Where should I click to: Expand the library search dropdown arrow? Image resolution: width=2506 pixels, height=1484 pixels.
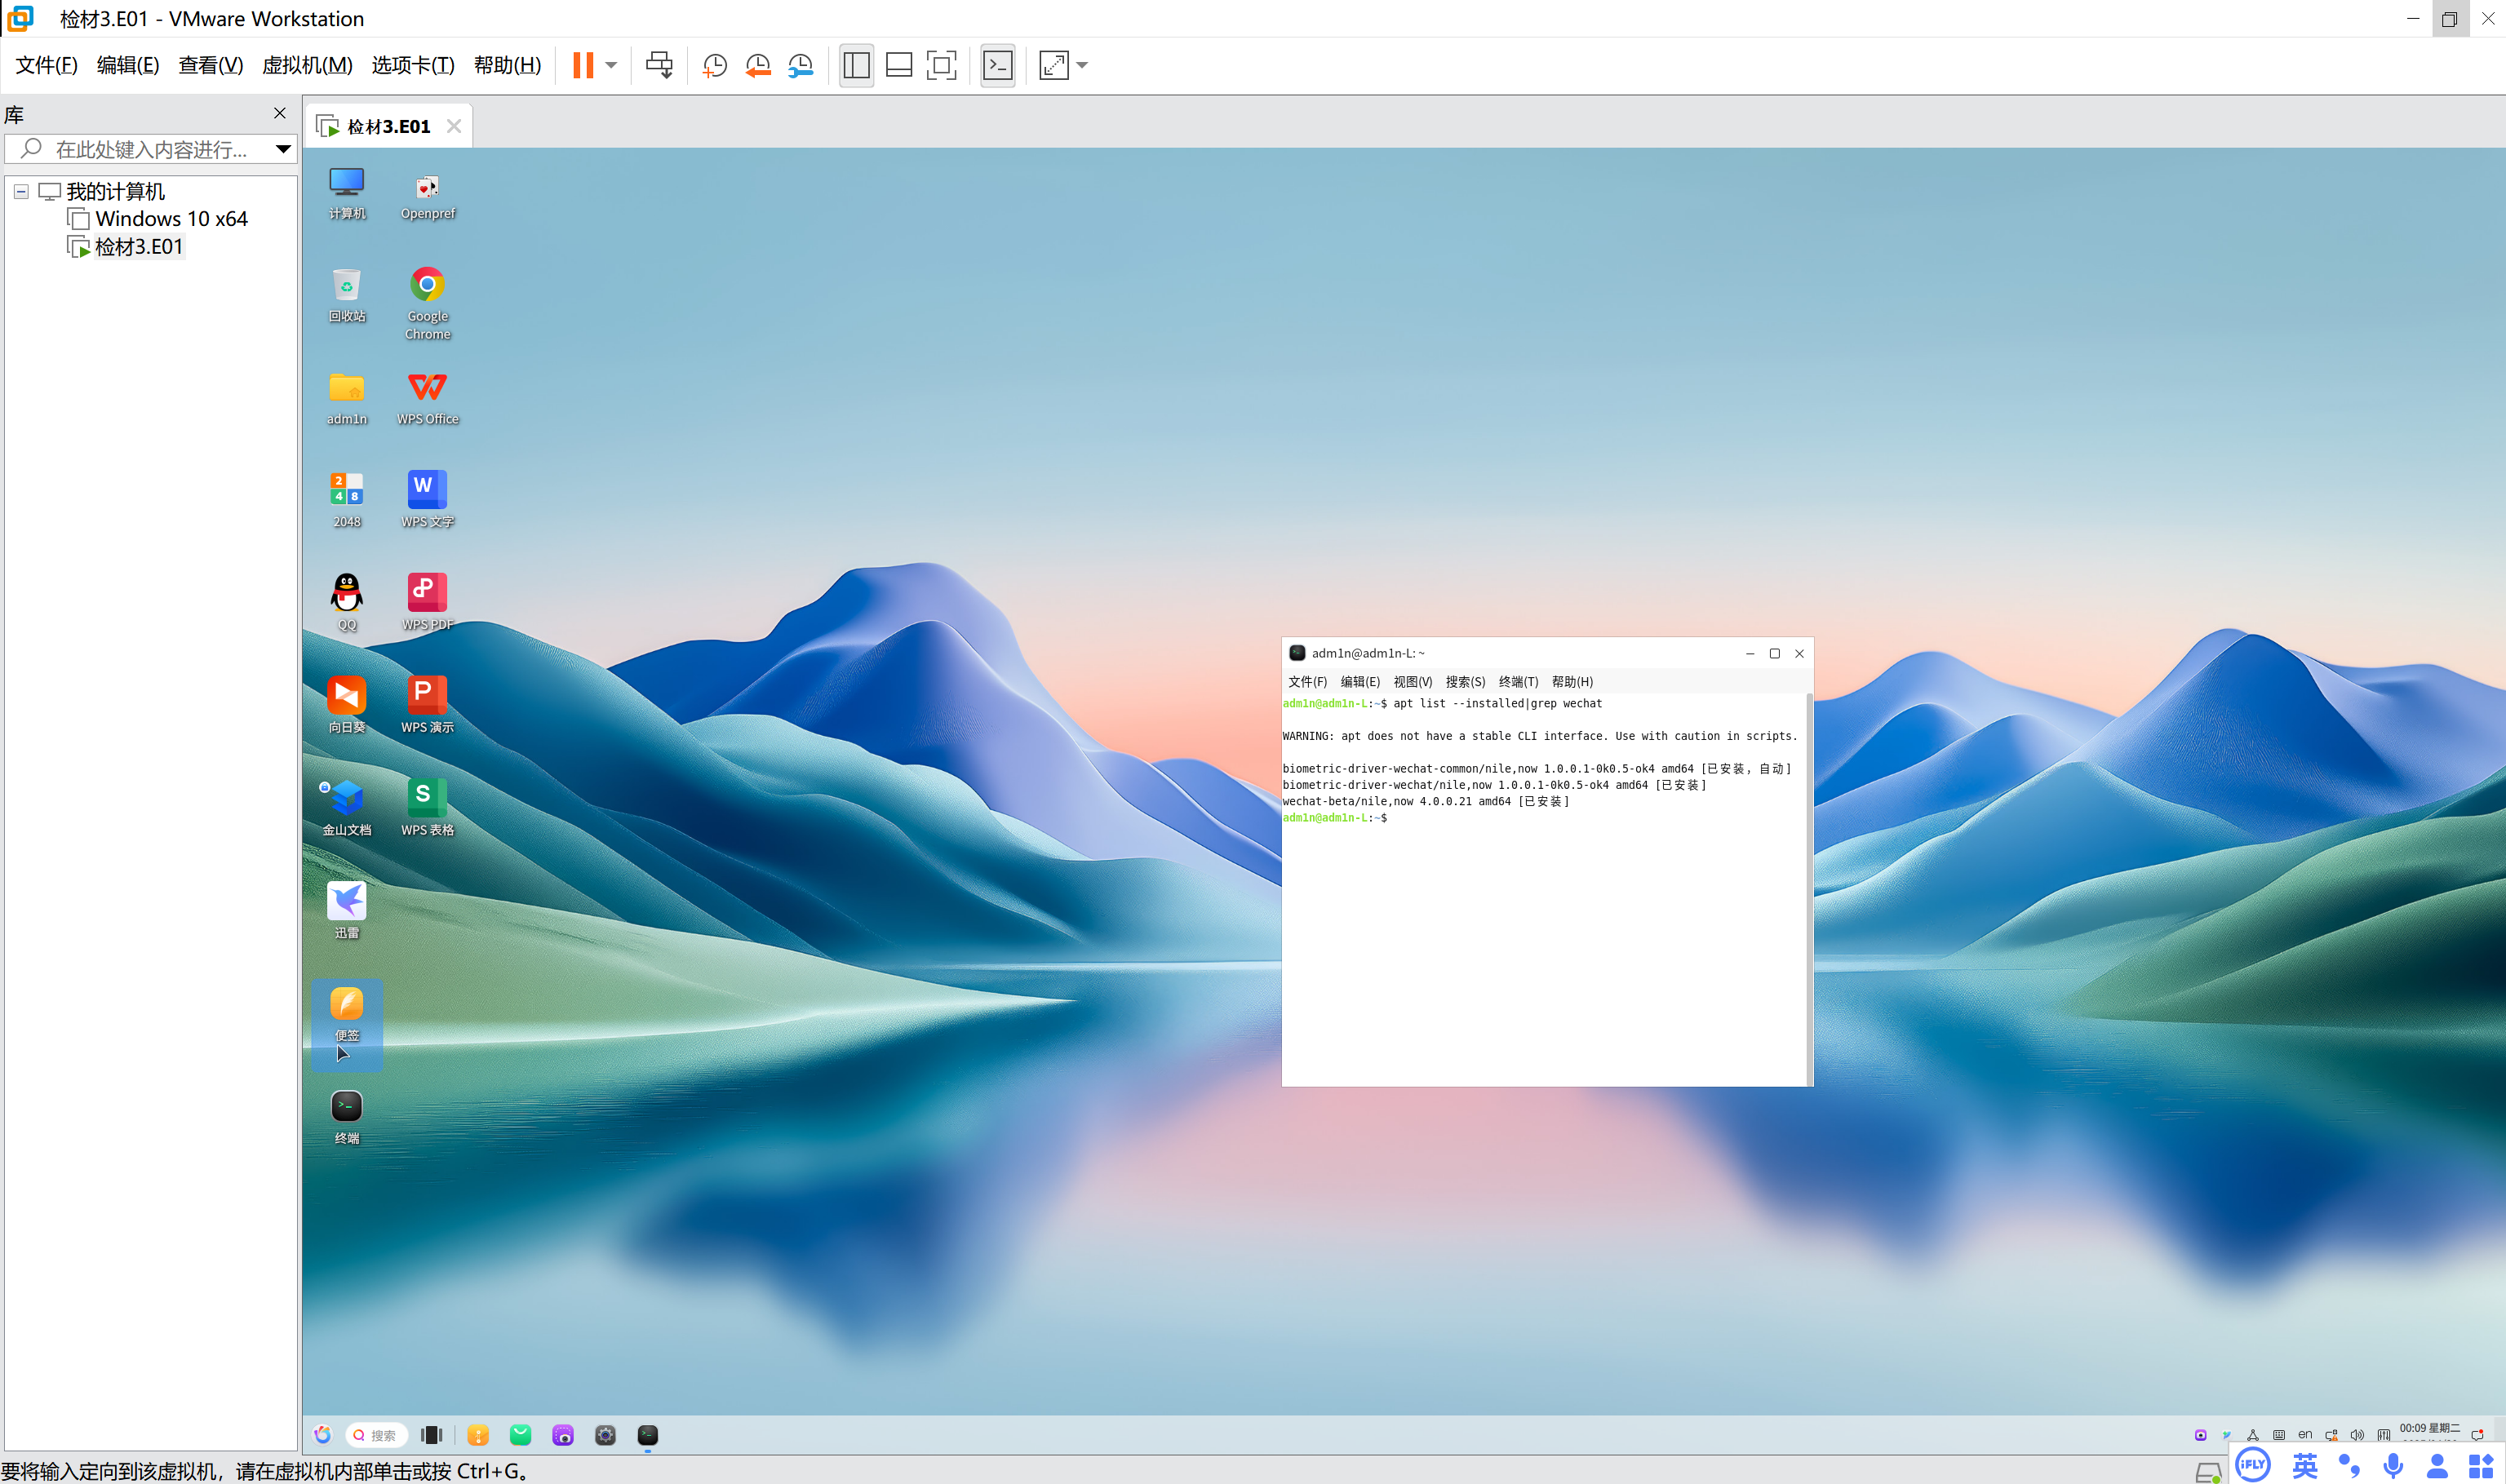pyautogui.click(x=283, y=149)
